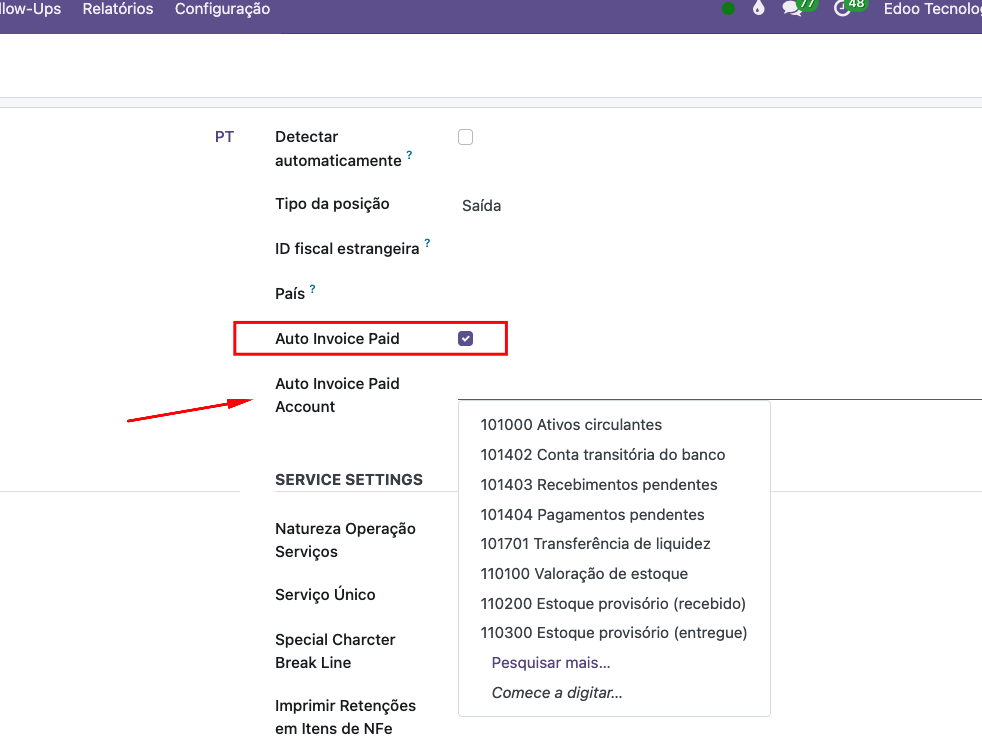Open the Follow-Ups menu
The image size is (982, 742).
coord(30,9)
